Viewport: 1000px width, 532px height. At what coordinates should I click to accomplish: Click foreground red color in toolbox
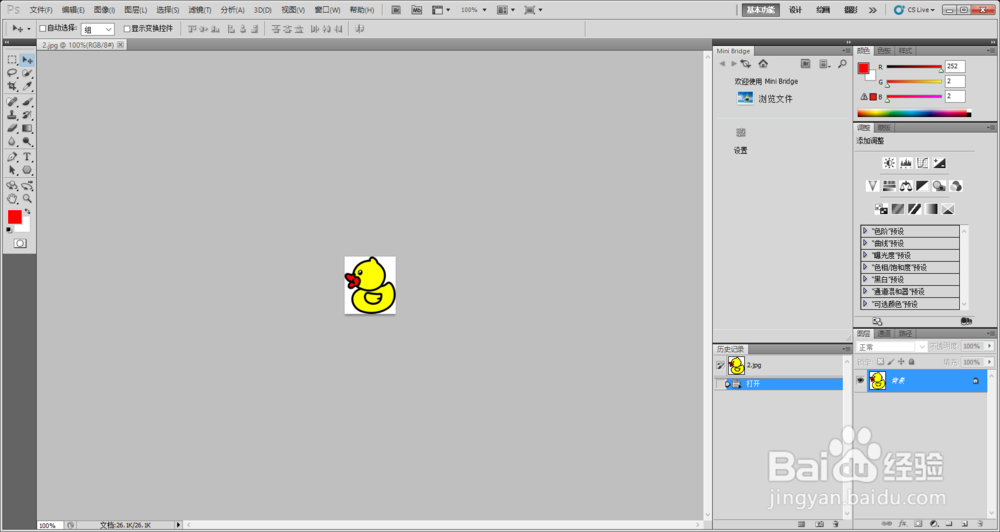15,218
